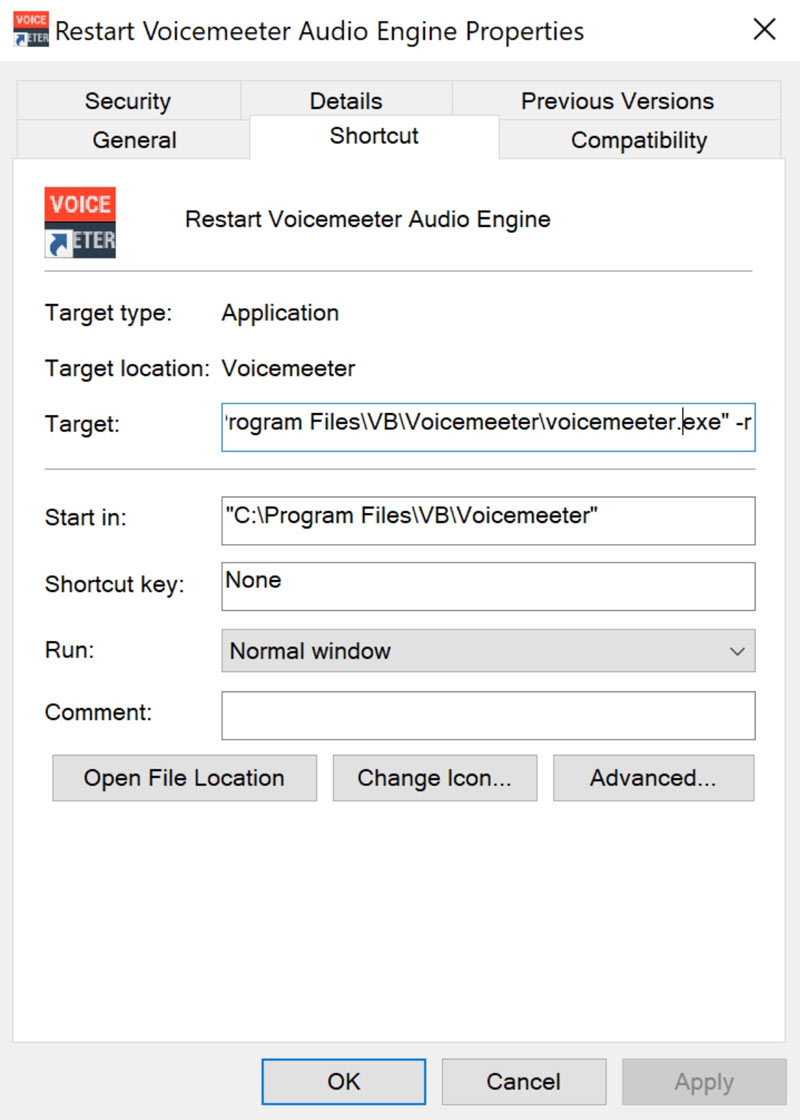Viewport: 800px width, 1120px height.
Task: Click the 'Voicemeeter' target location value
Action: coord(288,369)
